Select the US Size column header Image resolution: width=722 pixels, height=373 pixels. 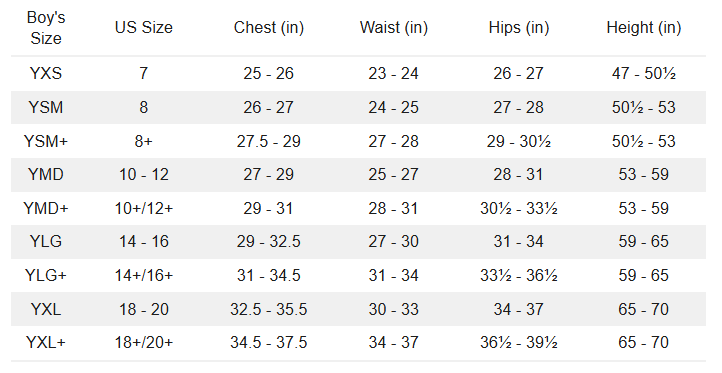pyautogui.click(x=144, y=27)
